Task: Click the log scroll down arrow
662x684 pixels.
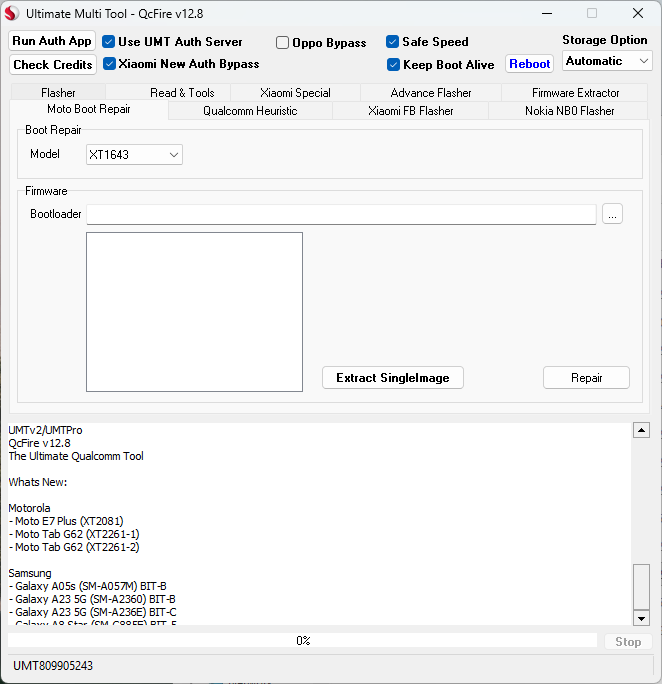Action: [641, 618]
